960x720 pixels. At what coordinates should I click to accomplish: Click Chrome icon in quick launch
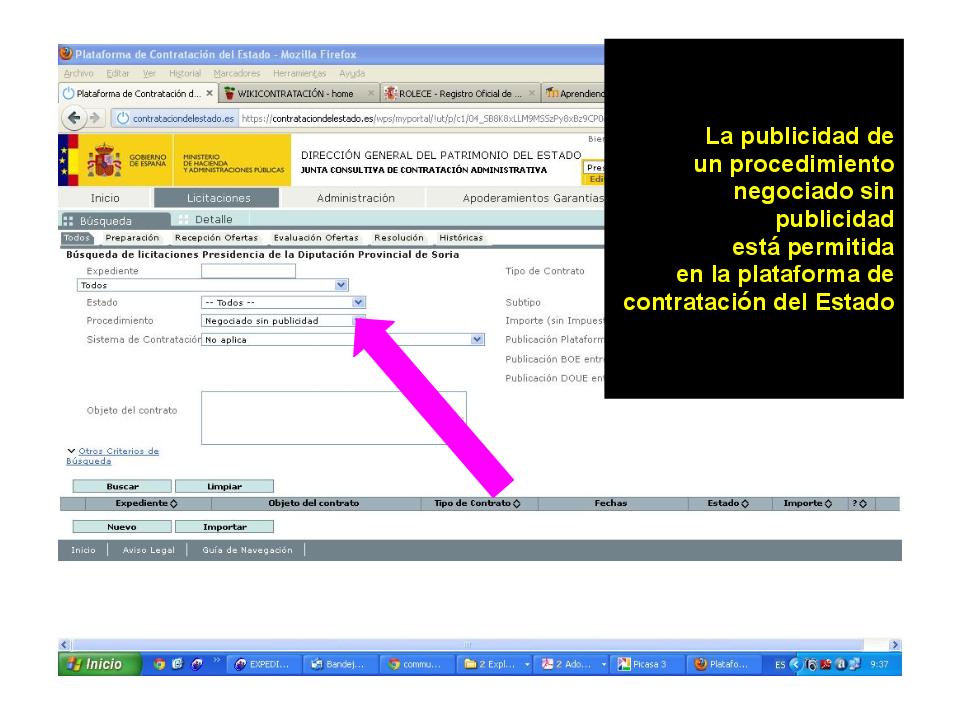[159, 664]
